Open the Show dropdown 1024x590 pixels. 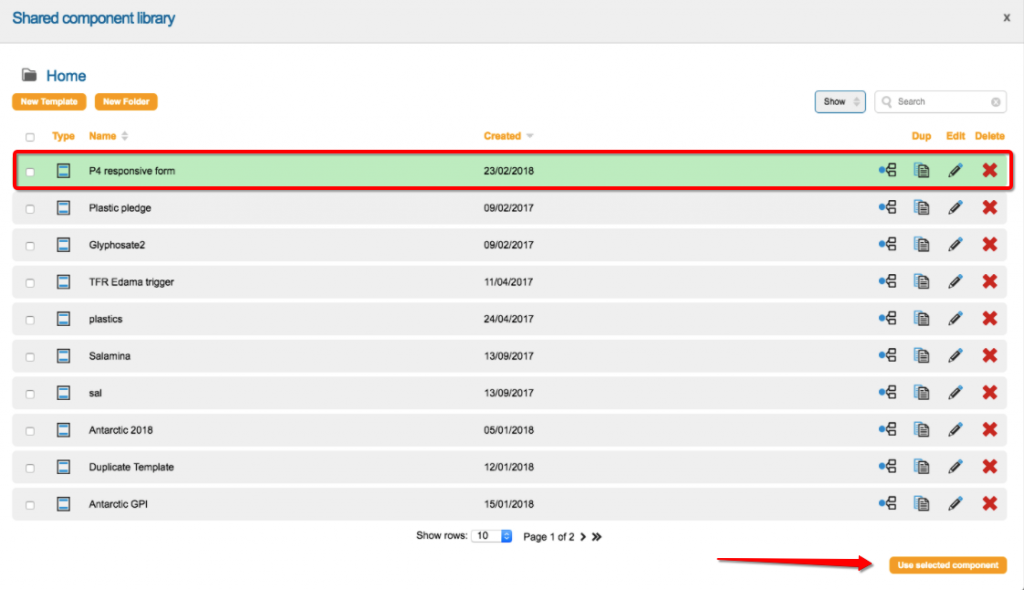pos(840,102)
